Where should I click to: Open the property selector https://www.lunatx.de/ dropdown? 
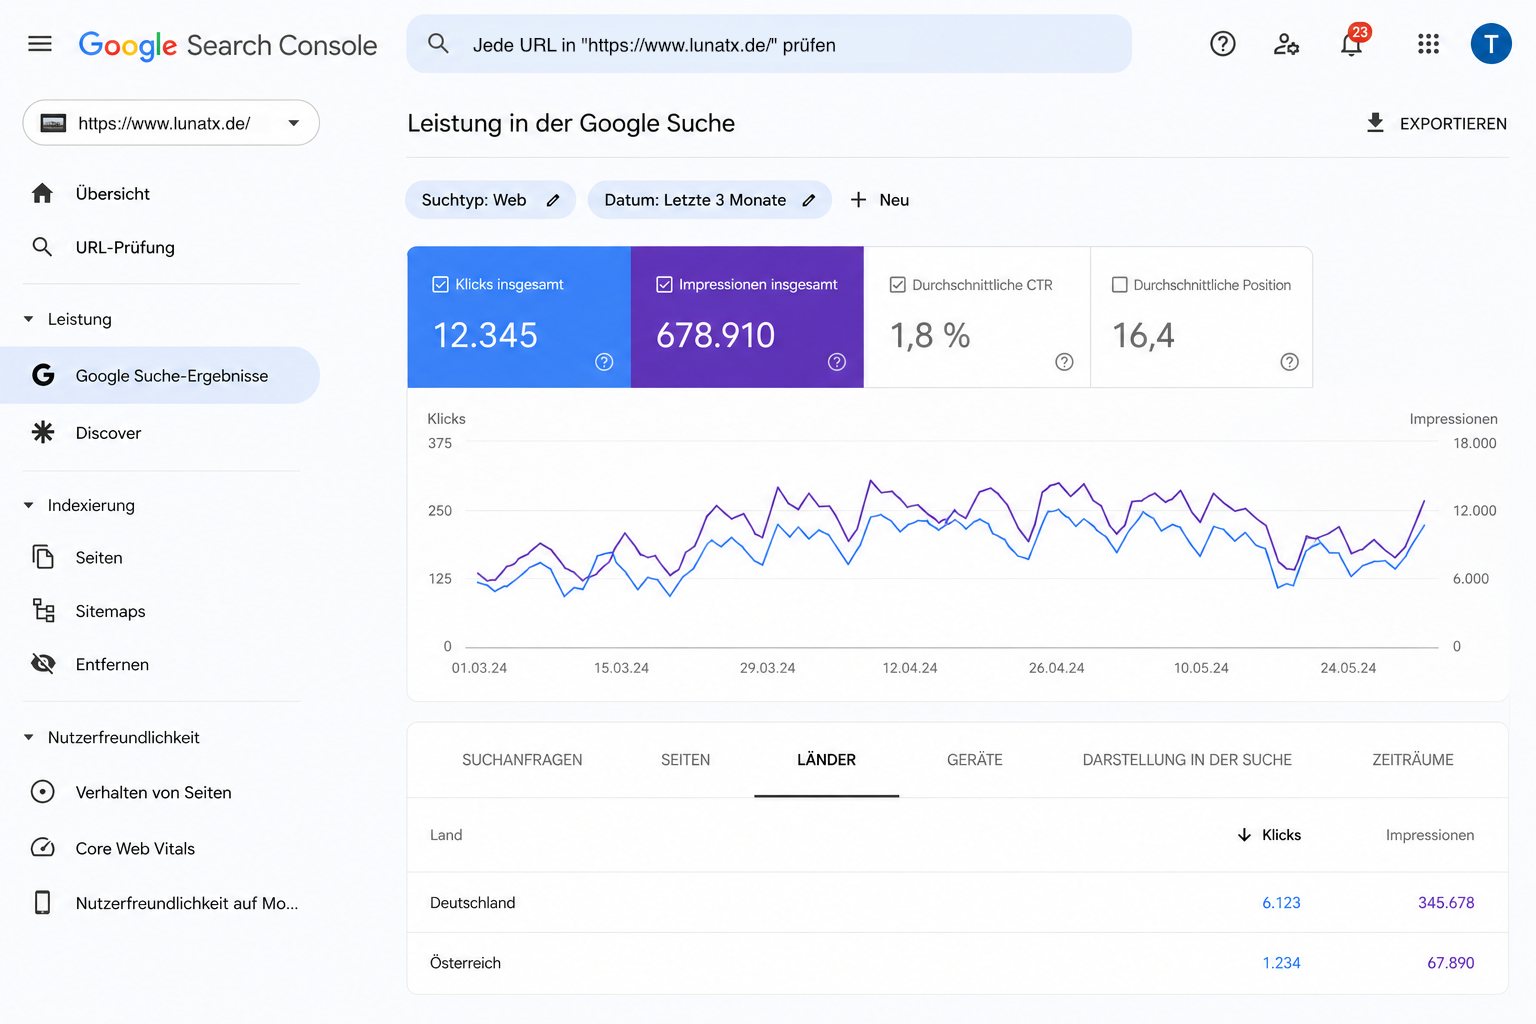click(x=171, y=123)
